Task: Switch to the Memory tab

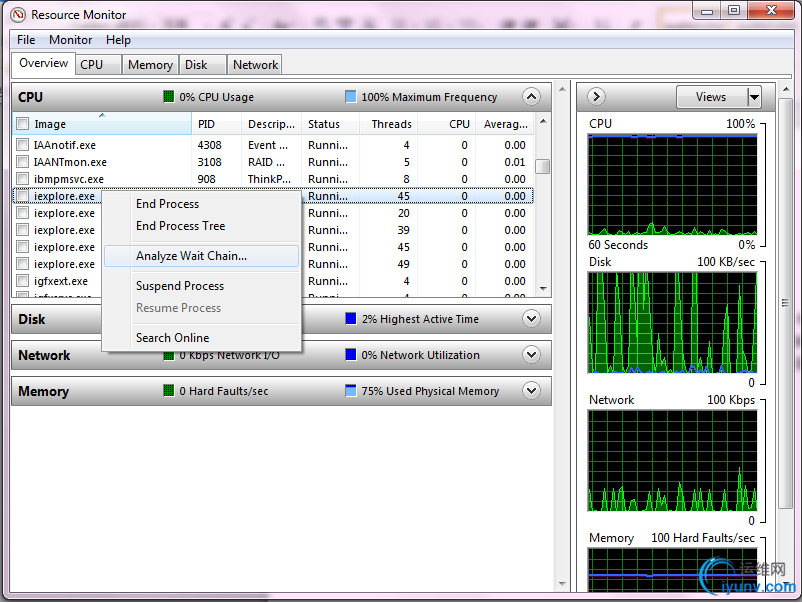Action: pos(150,65)
